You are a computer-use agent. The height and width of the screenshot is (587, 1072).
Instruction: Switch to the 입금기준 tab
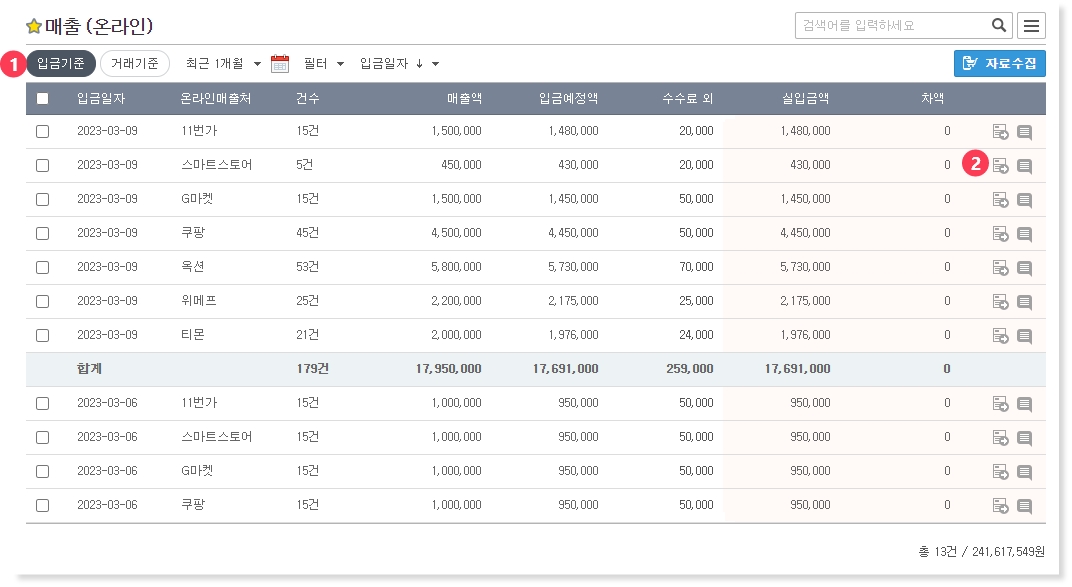61,64
